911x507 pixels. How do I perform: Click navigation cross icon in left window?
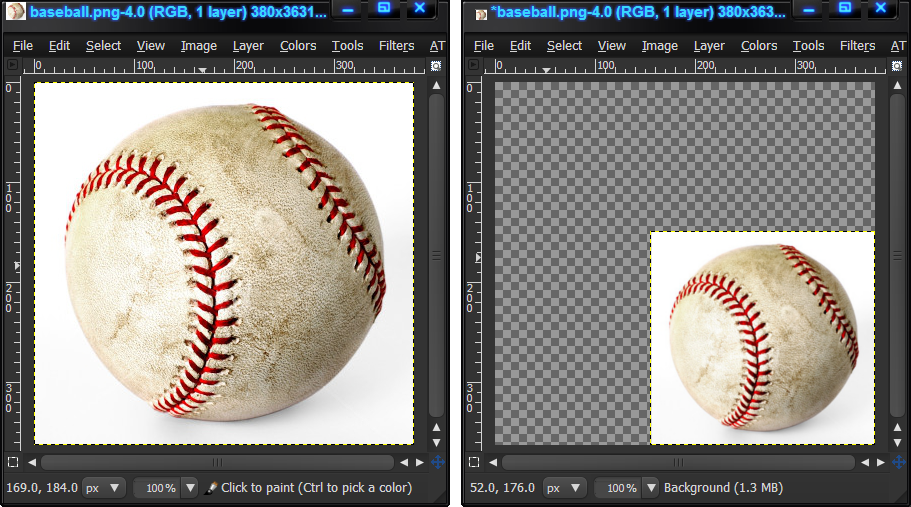437,462
